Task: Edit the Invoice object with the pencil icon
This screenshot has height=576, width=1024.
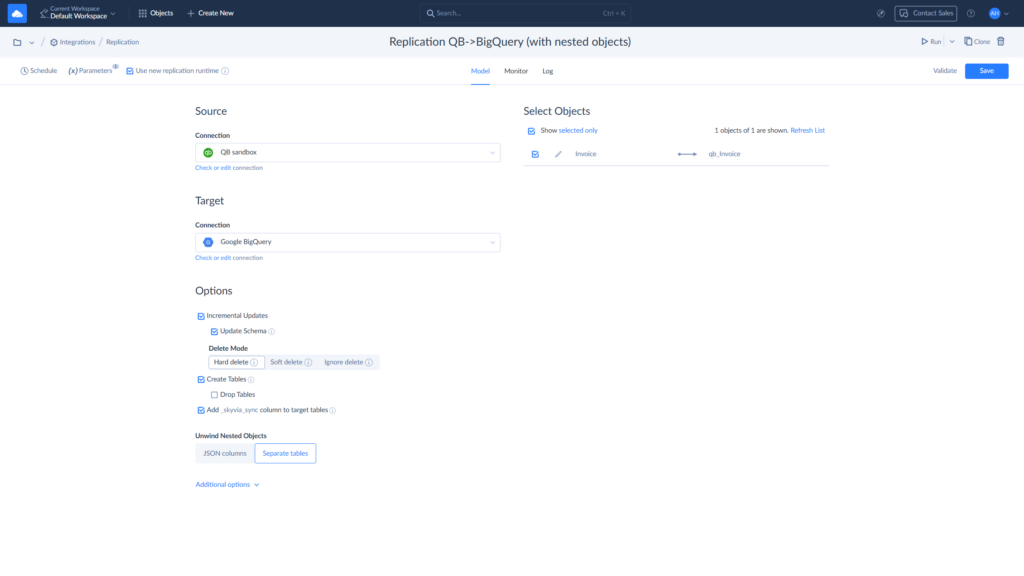Action: pos(560,154)
